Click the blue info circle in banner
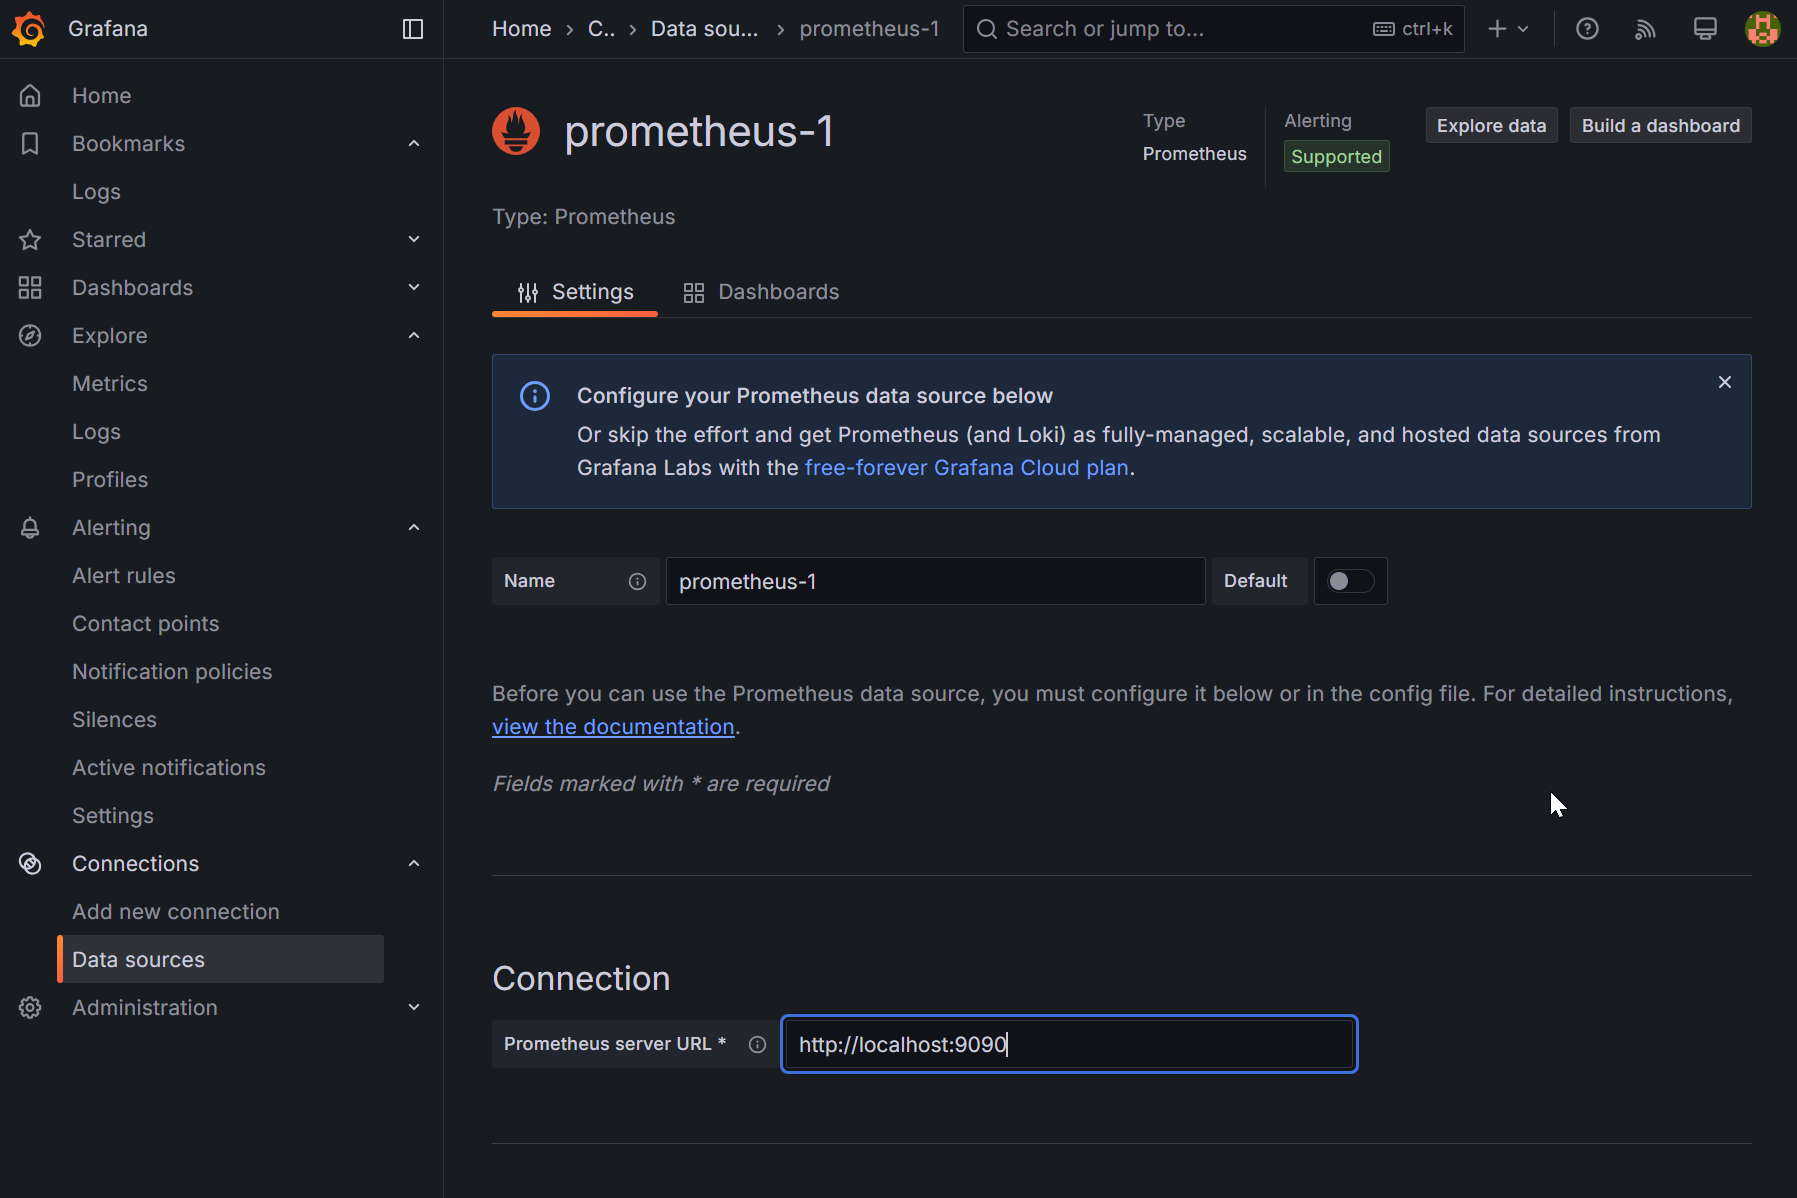Screen dimensions: 1797x1198 [535, 396]
